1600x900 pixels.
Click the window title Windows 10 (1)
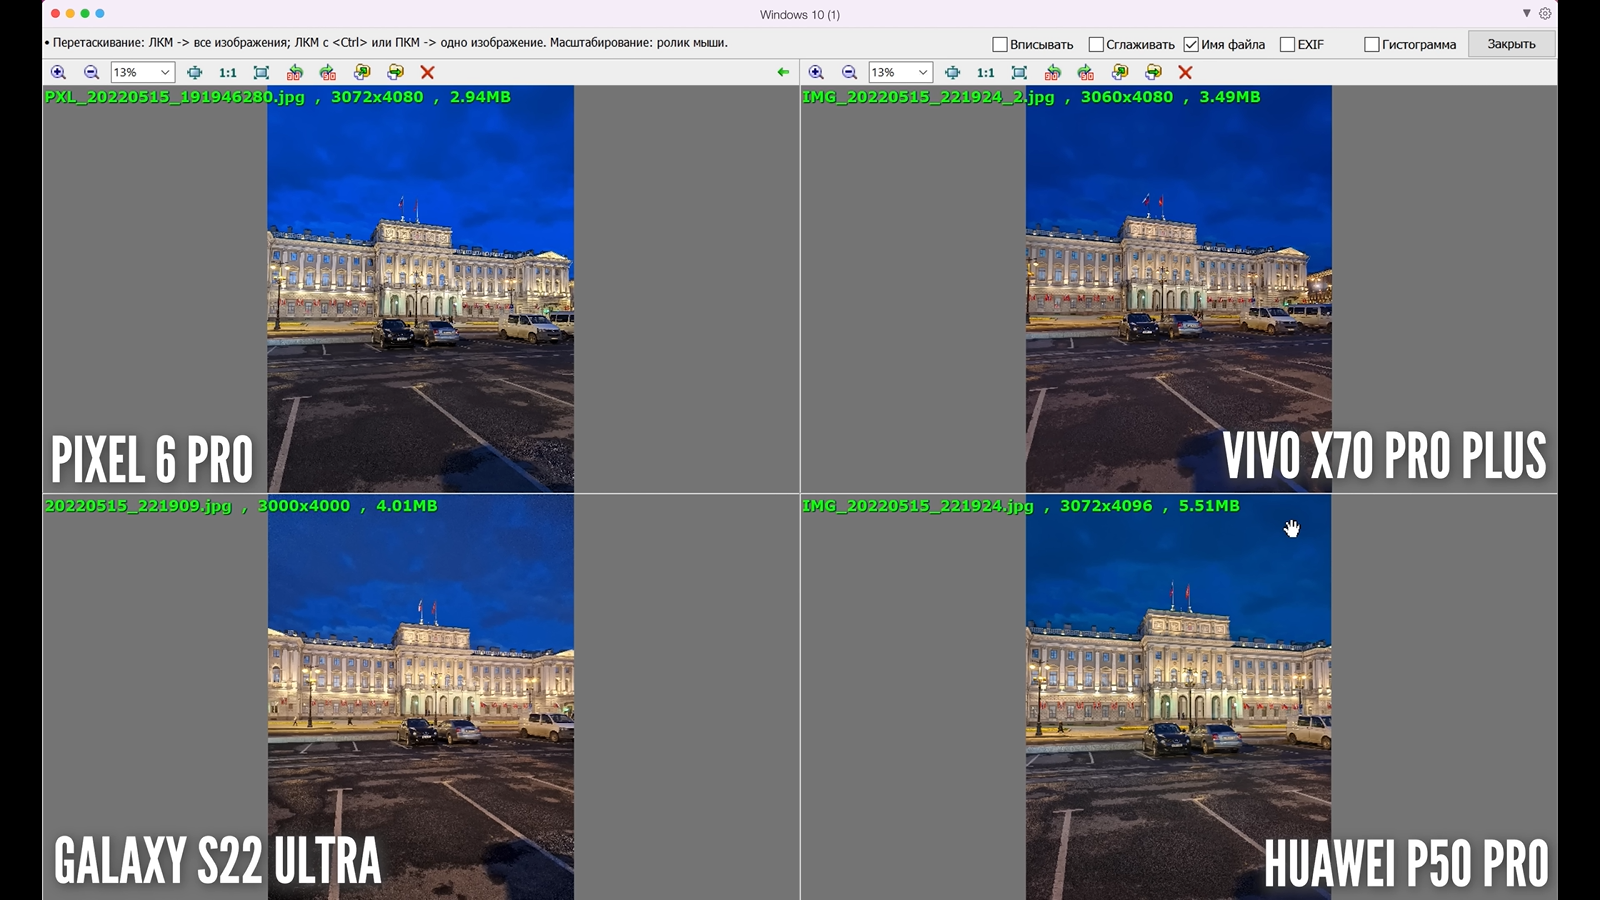(800, 14)
